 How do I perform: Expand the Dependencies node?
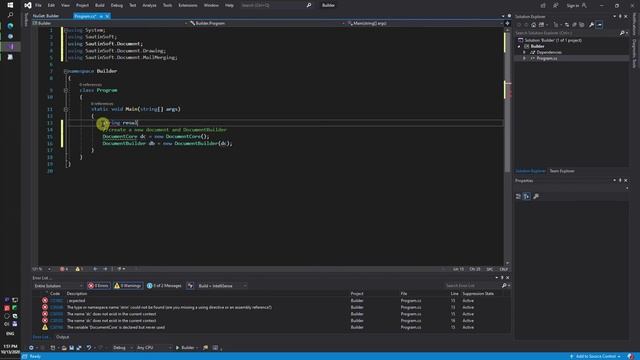(x=524, y=52)
